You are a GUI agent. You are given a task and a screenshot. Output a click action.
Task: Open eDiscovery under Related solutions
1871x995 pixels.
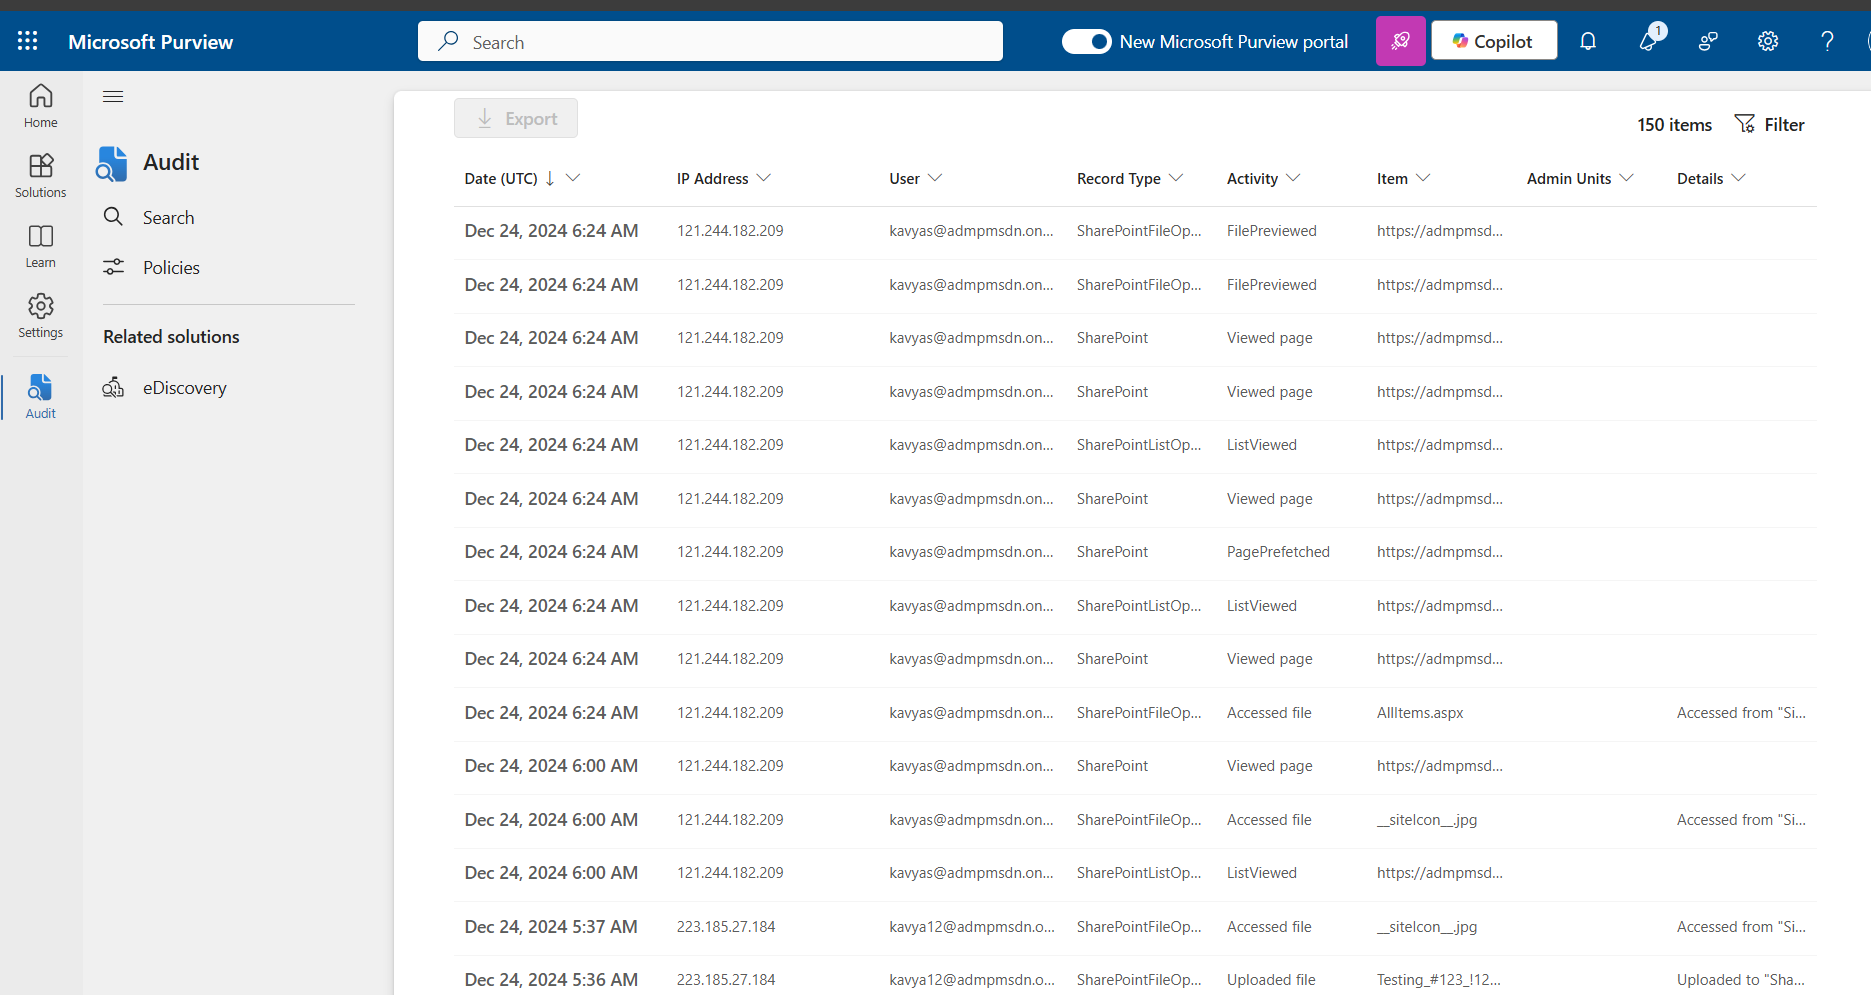click(185, 388)
